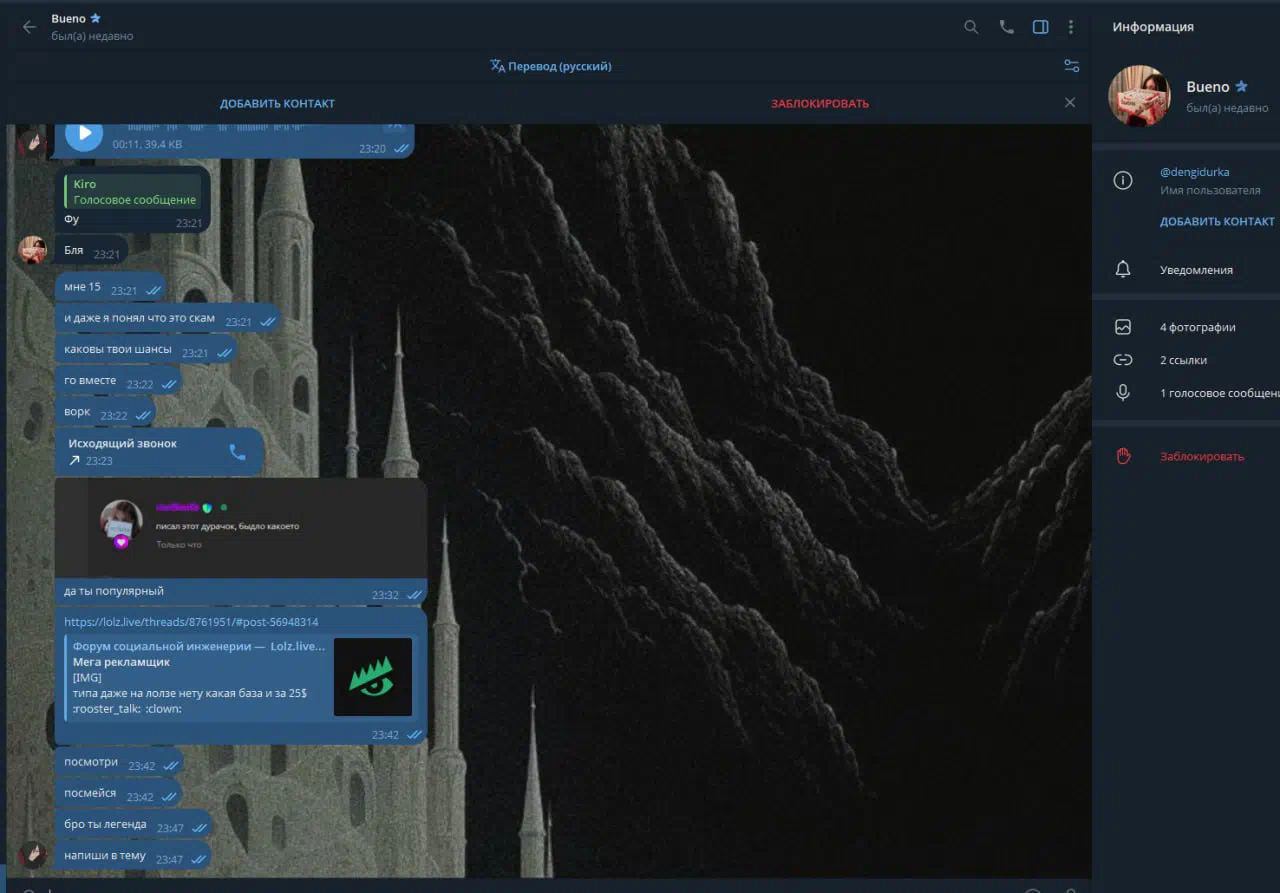Click the microphone icon in info panel
This screenshot has width=1280, height=893.
click(1123, 393)
